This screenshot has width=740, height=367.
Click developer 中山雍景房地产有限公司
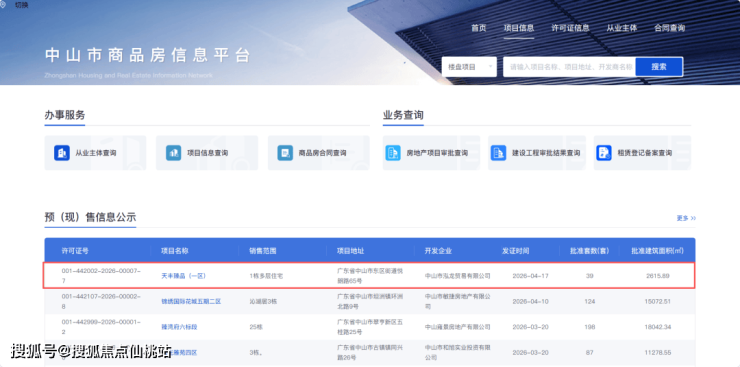458,326
